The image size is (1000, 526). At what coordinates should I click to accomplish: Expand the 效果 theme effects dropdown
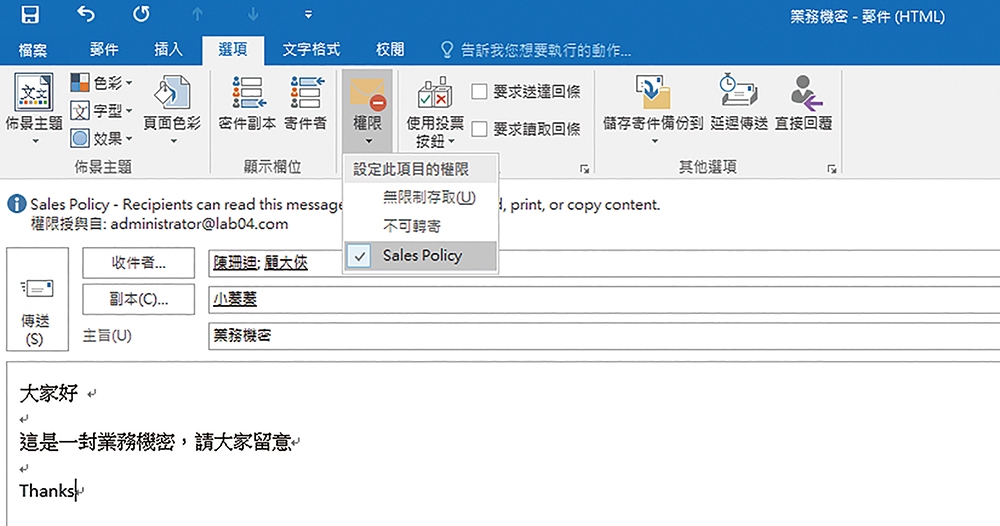coord(101,138)
